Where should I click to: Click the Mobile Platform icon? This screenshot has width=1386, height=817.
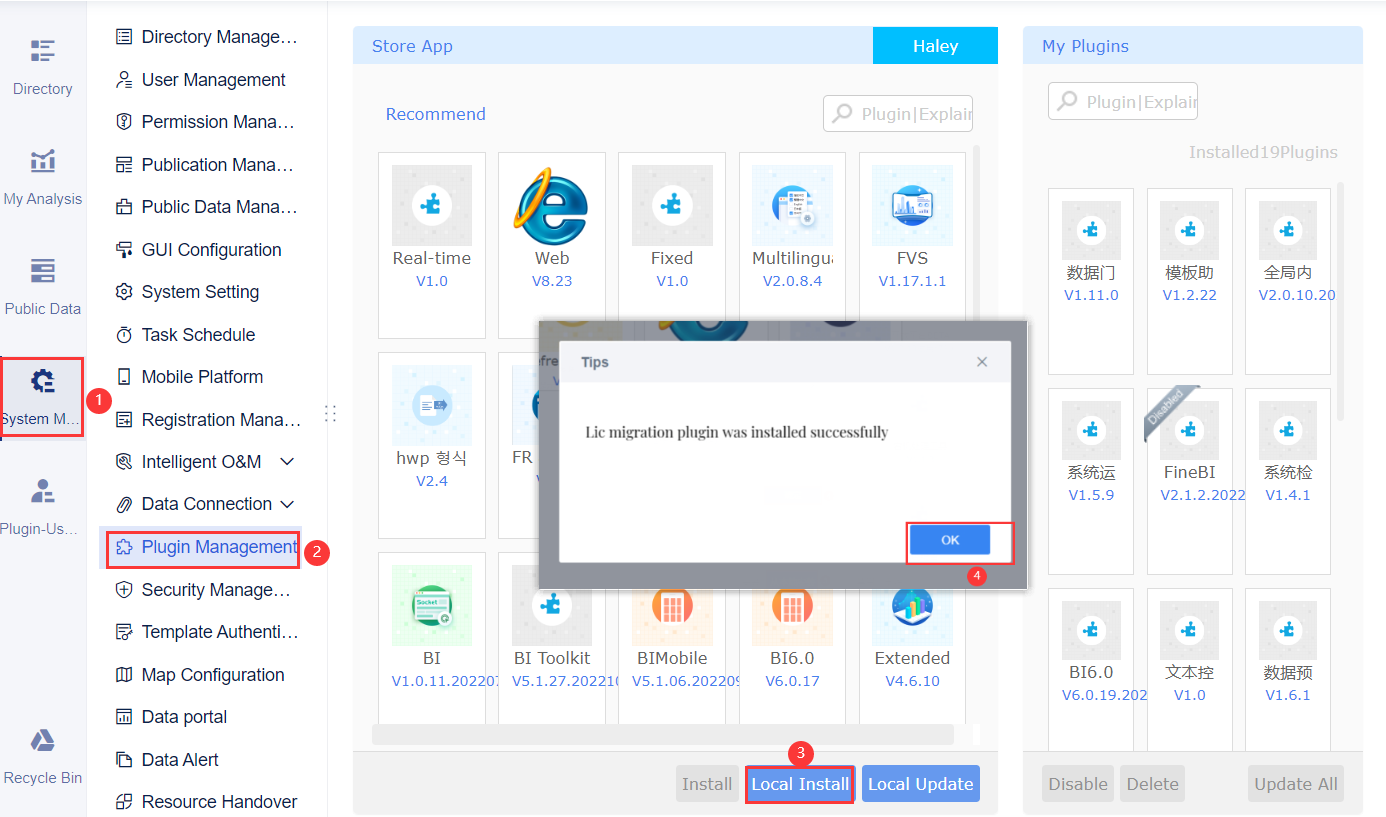point(122,376)
